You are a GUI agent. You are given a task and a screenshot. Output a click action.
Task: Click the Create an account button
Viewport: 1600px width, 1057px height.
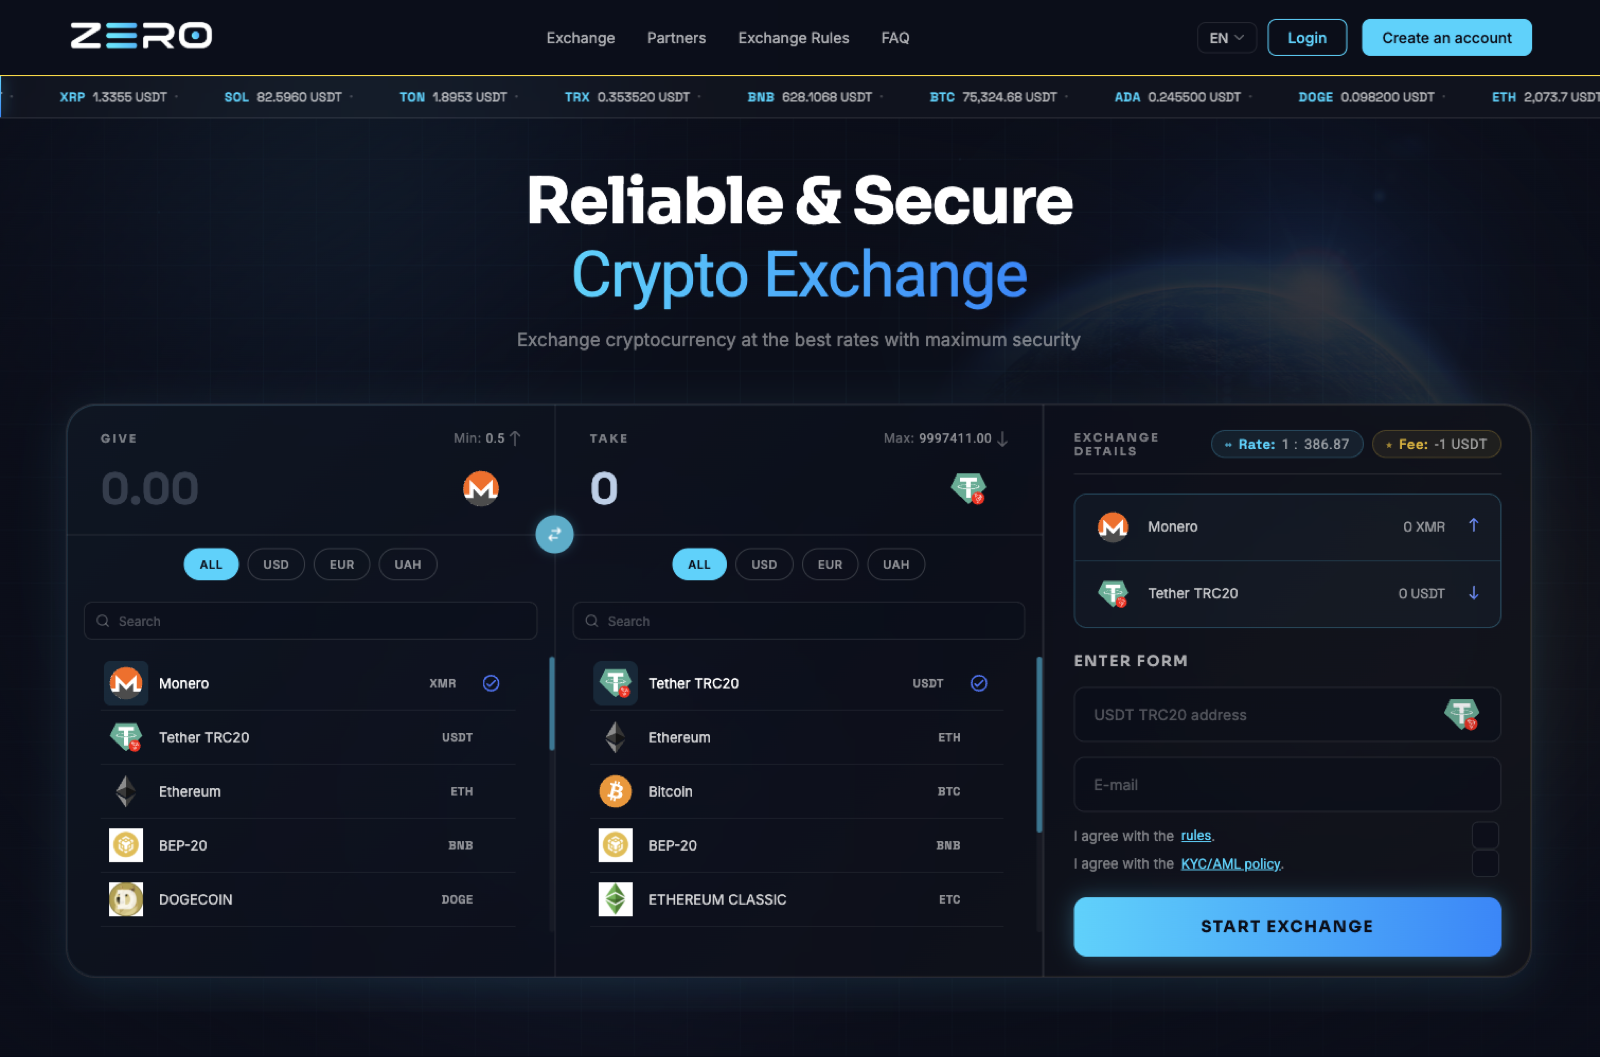[1447, 38]
